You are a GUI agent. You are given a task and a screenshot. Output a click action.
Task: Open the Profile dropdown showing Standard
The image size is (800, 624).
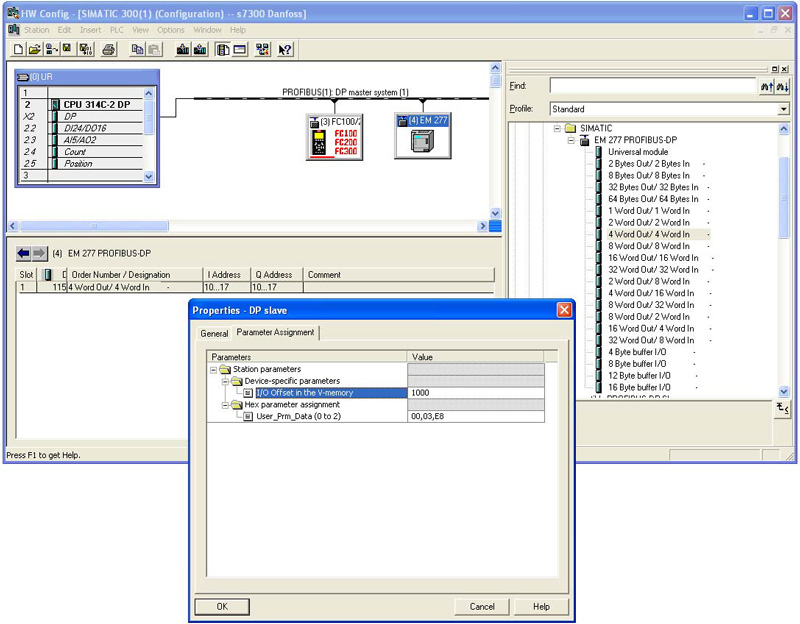coord(783,109)
